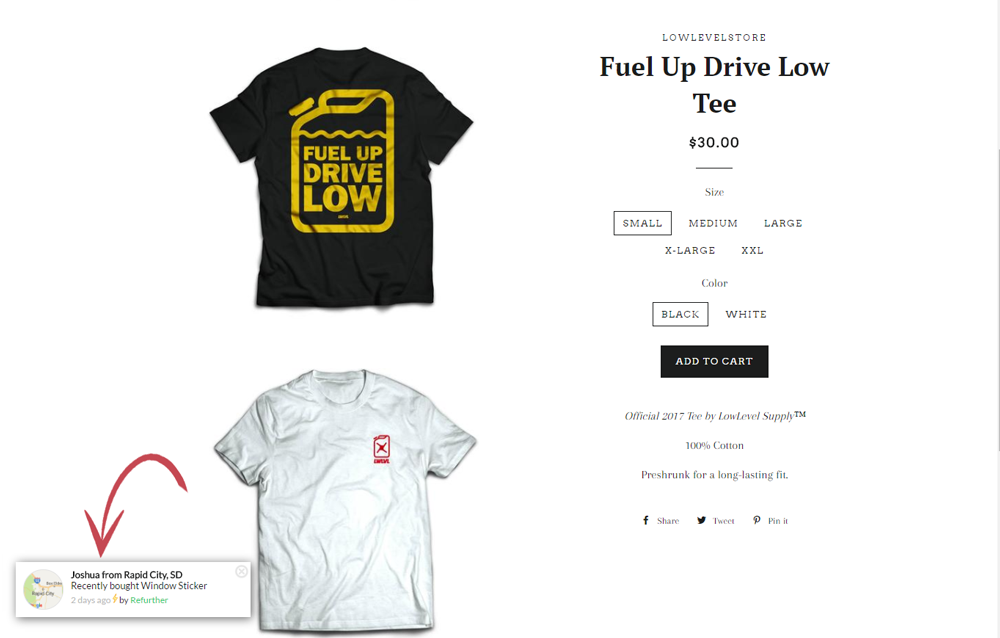The height and width of the screenshot is (638, 1000).
Task: Choose the X-Large size option
Action: point(690,251)
